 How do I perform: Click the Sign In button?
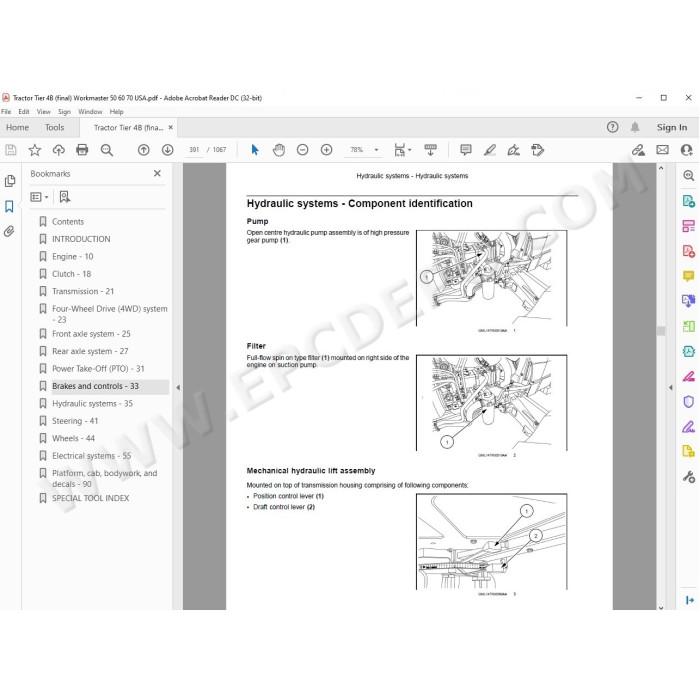click(672, 127)
